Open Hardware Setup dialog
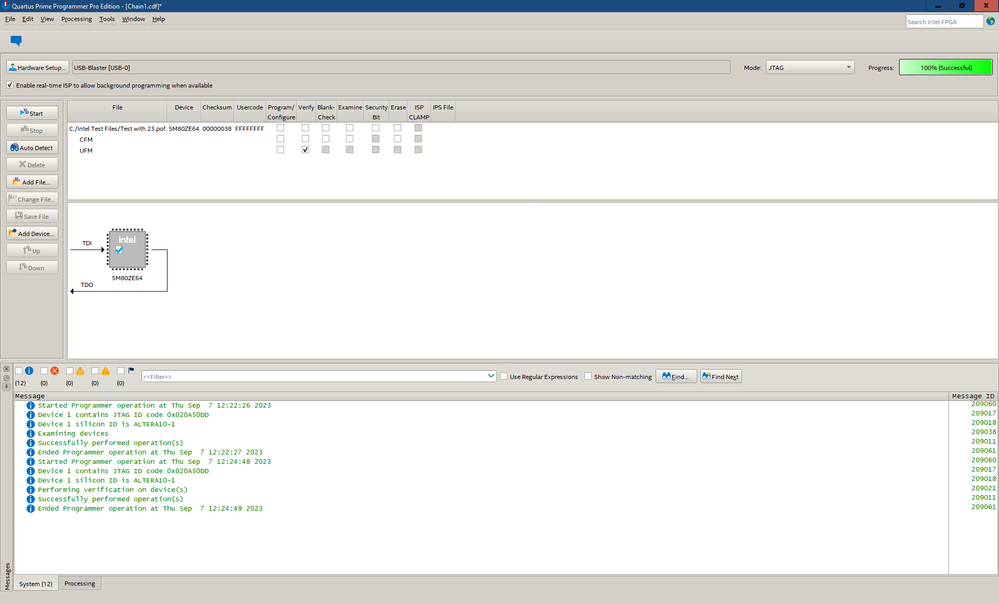999x604 pixels. click(38, 68)
